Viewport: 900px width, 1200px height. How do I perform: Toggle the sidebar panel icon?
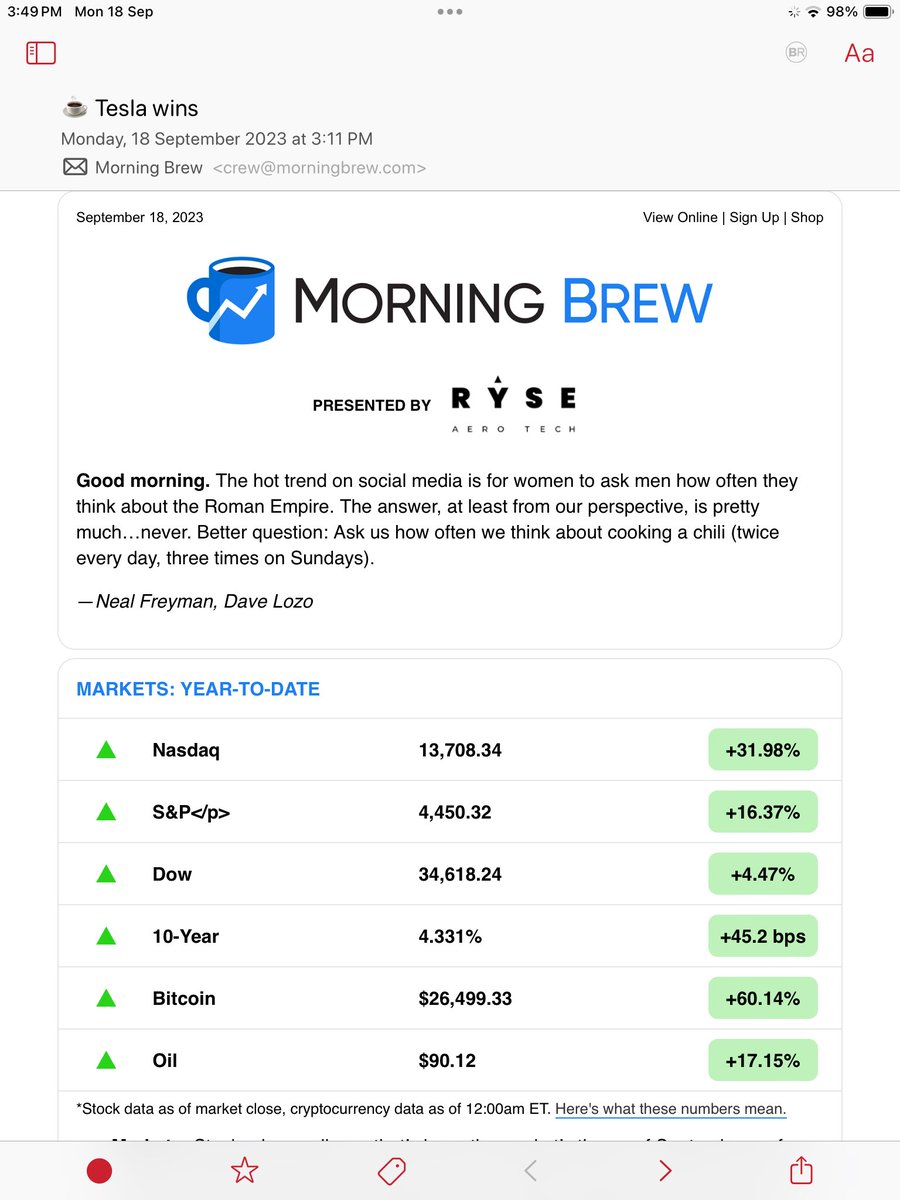(x=41, y=53)
